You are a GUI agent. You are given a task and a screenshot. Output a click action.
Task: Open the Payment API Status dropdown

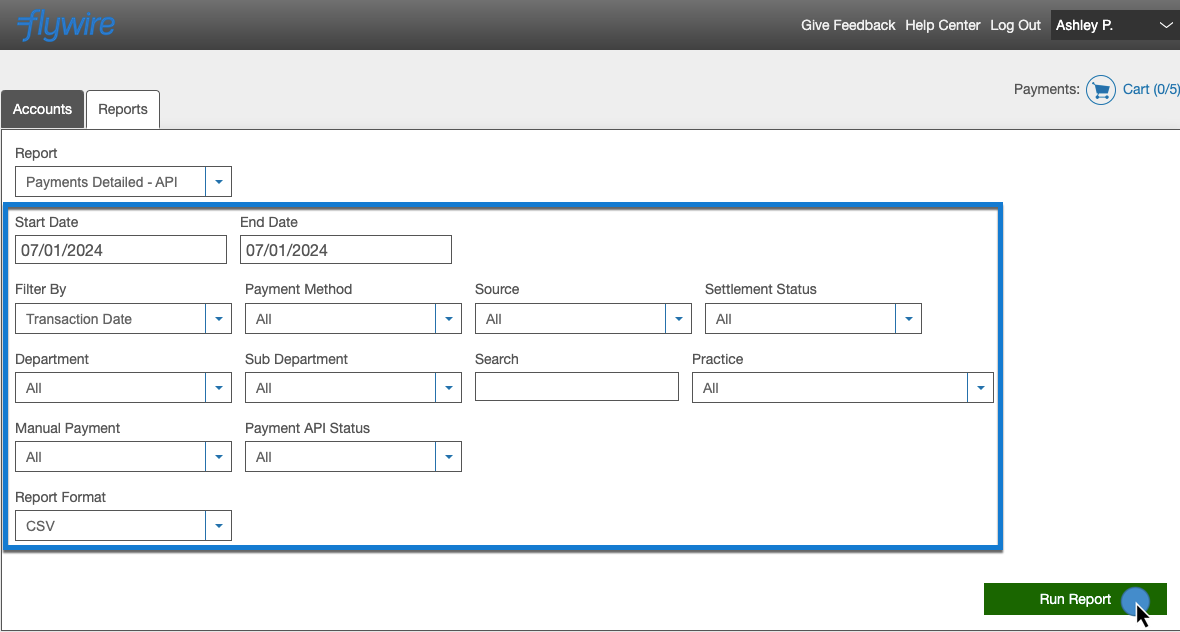point(353,457)
